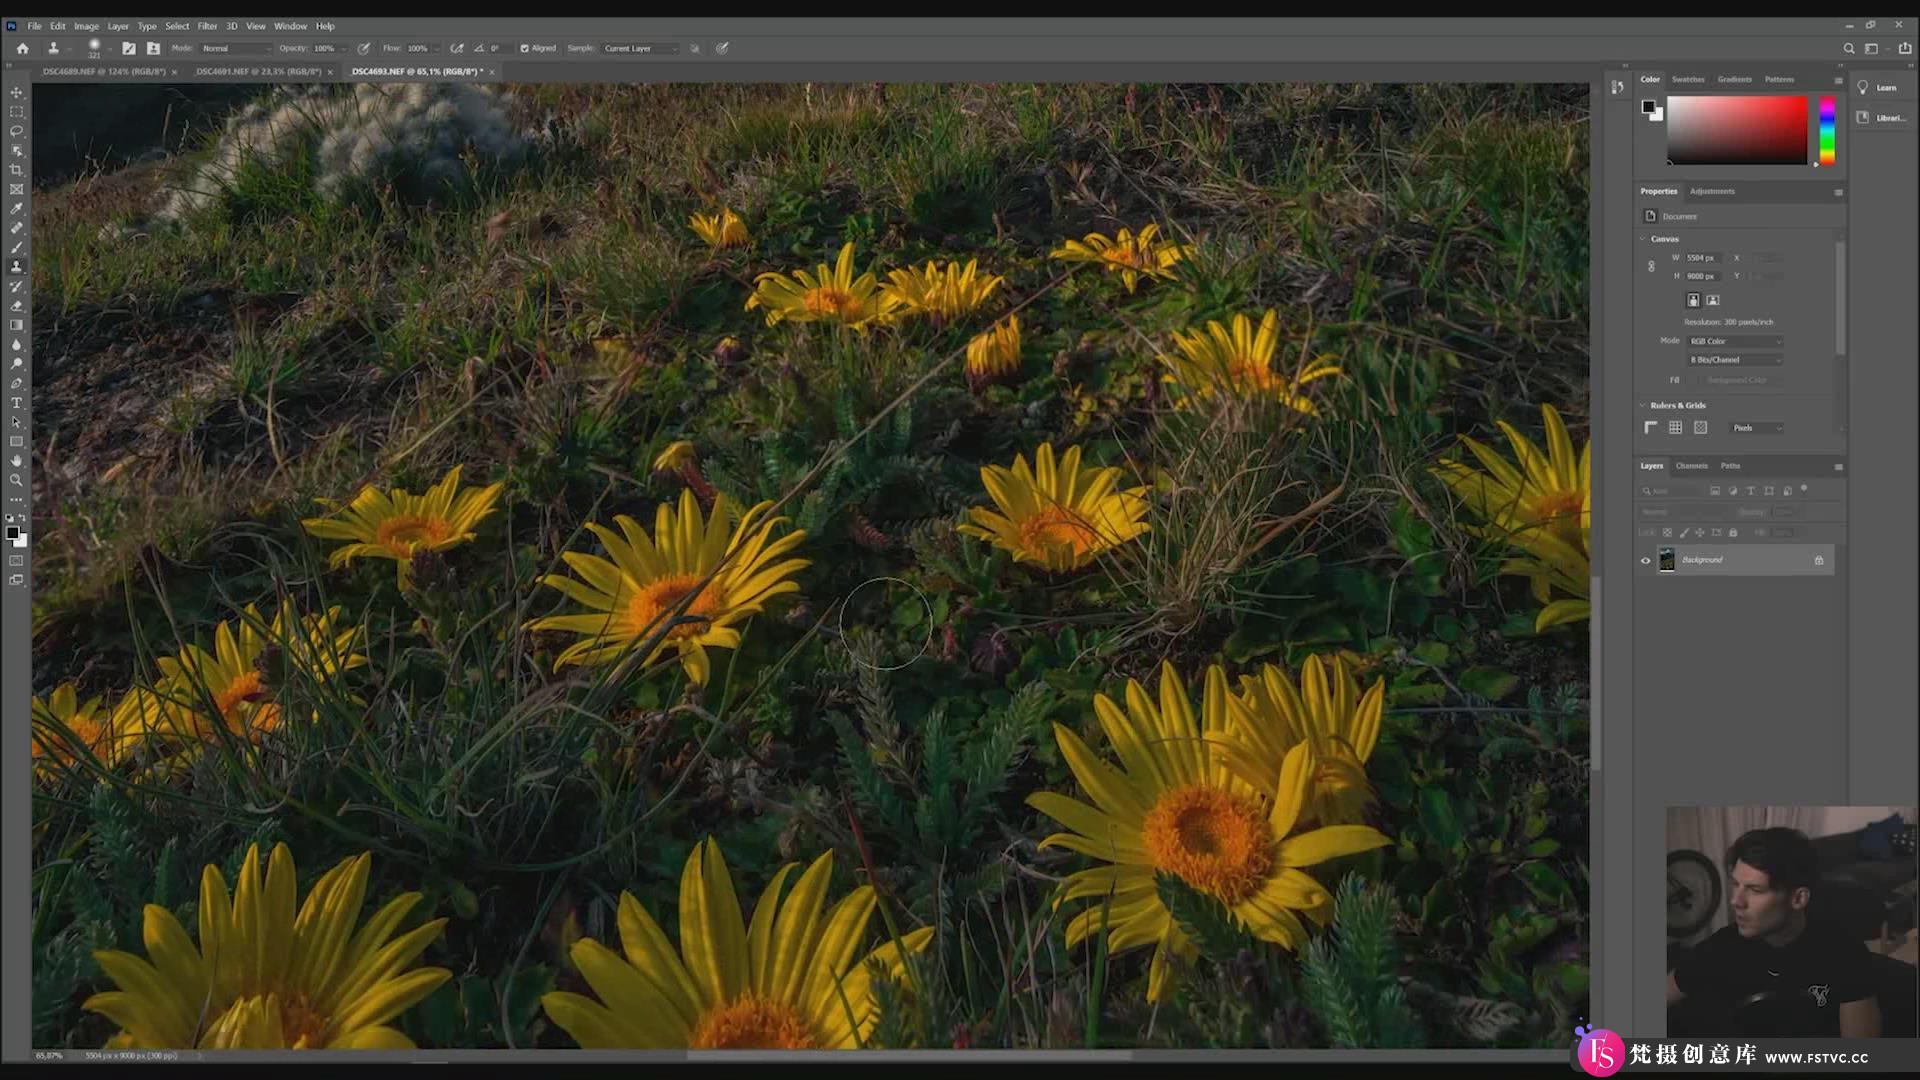Open the 8 Bits/Channel dropdown
The width and height of the screenshot is (1920, 1080).
(x=1736, y=360)
